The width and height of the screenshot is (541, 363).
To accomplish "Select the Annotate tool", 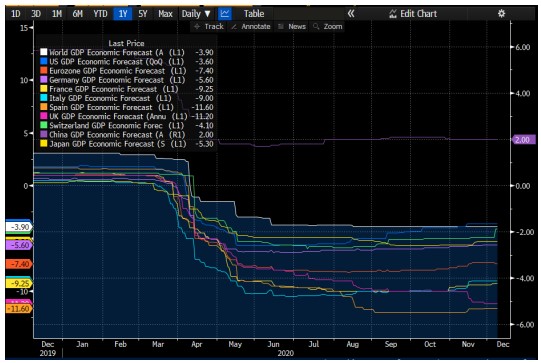I will coord(251,27).
